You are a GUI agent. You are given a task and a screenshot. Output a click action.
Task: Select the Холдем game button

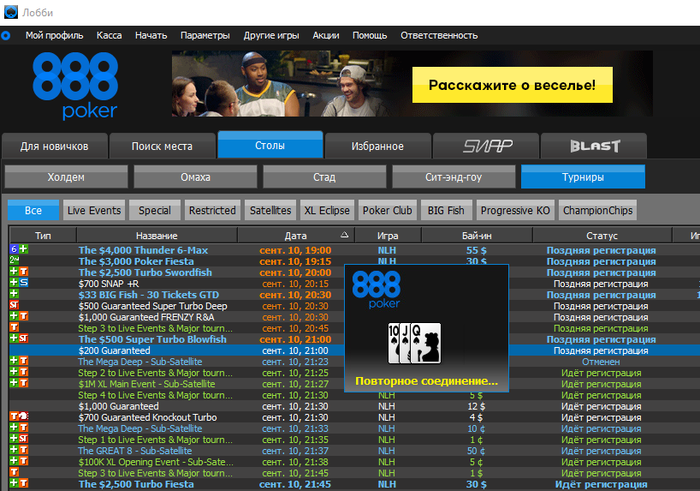pos(66,177)
